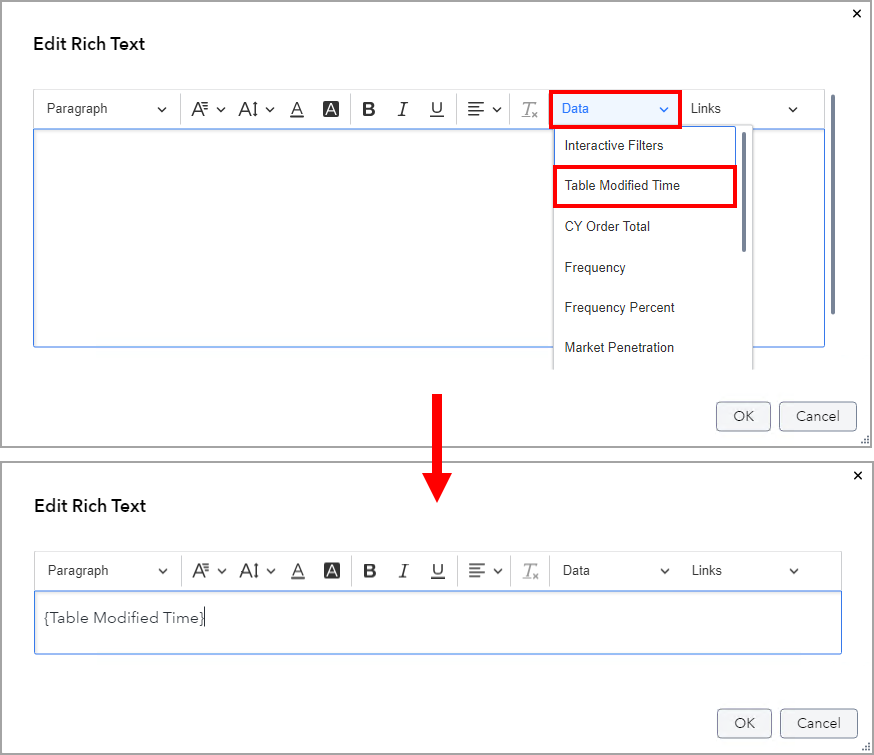
Task: Choose Frequency Percent from the Data list
Action: point(619,307)
